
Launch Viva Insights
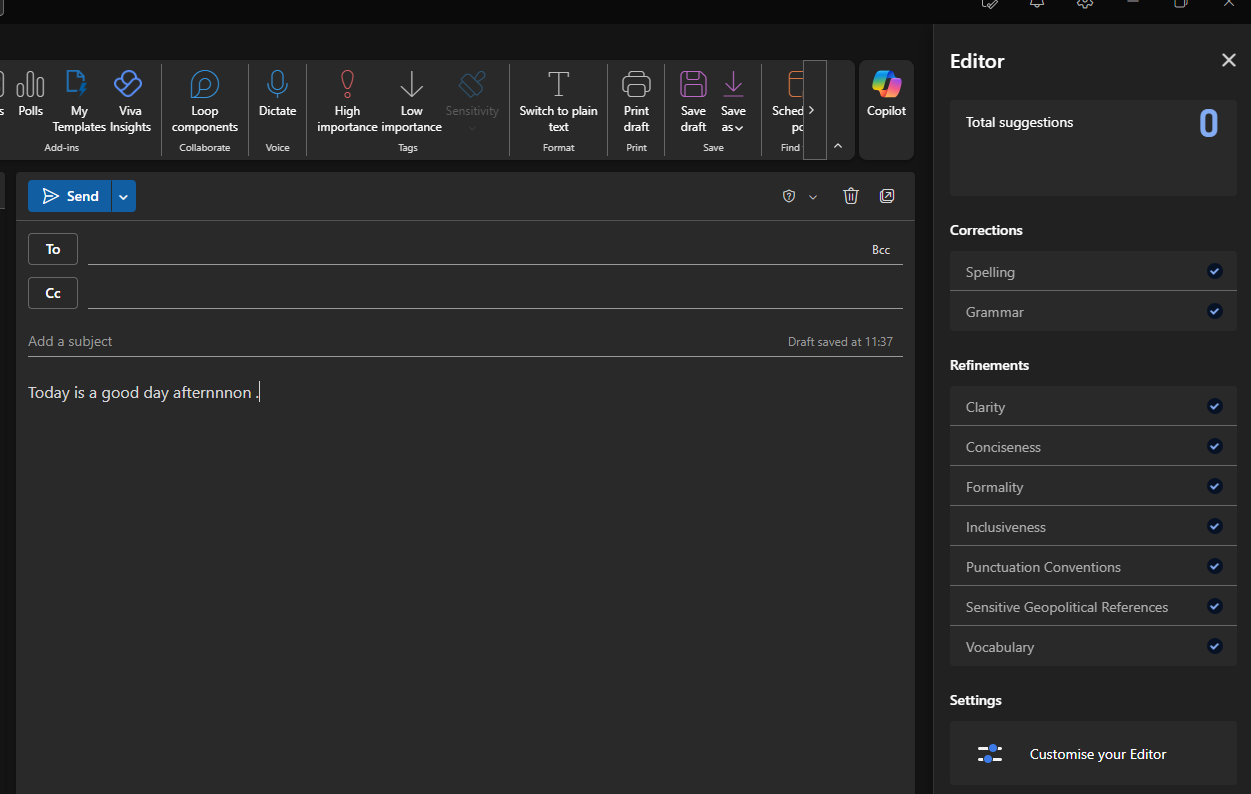click(130, 100)
